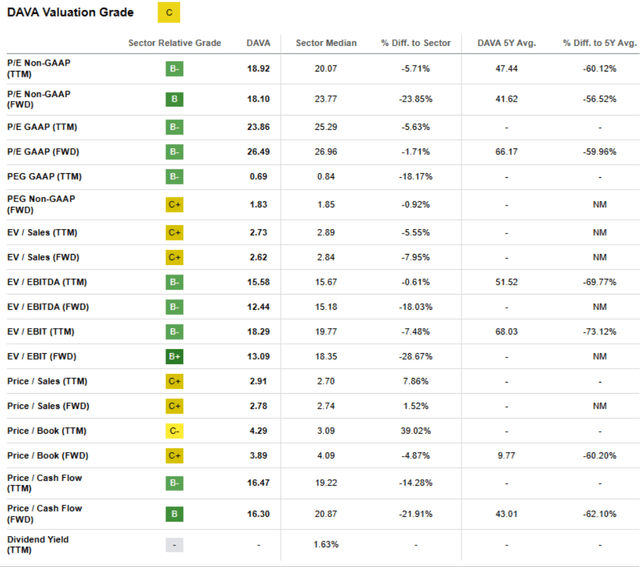The image size is (640, 567).
Task: Click the % Diff. to 5Y Avg. column header
Action: (600, 43)
